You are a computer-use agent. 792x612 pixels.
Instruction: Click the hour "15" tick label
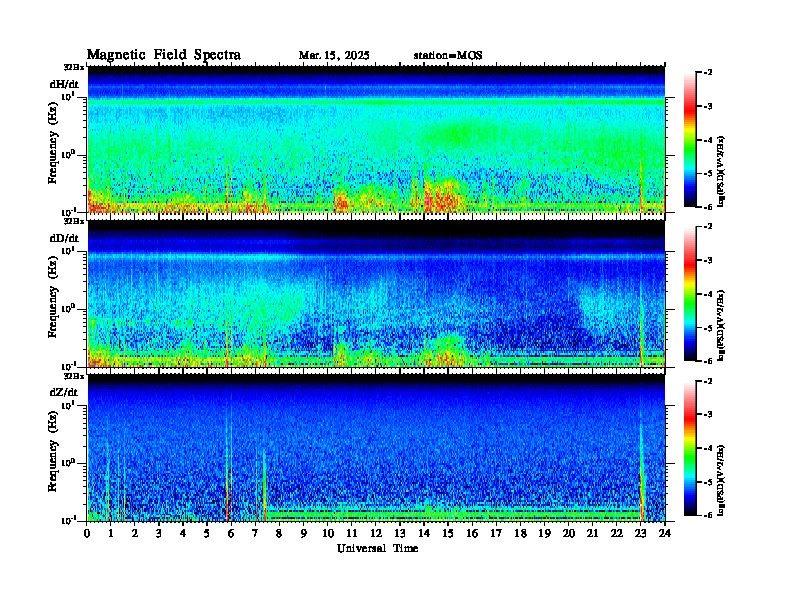[x=448, y=533]
